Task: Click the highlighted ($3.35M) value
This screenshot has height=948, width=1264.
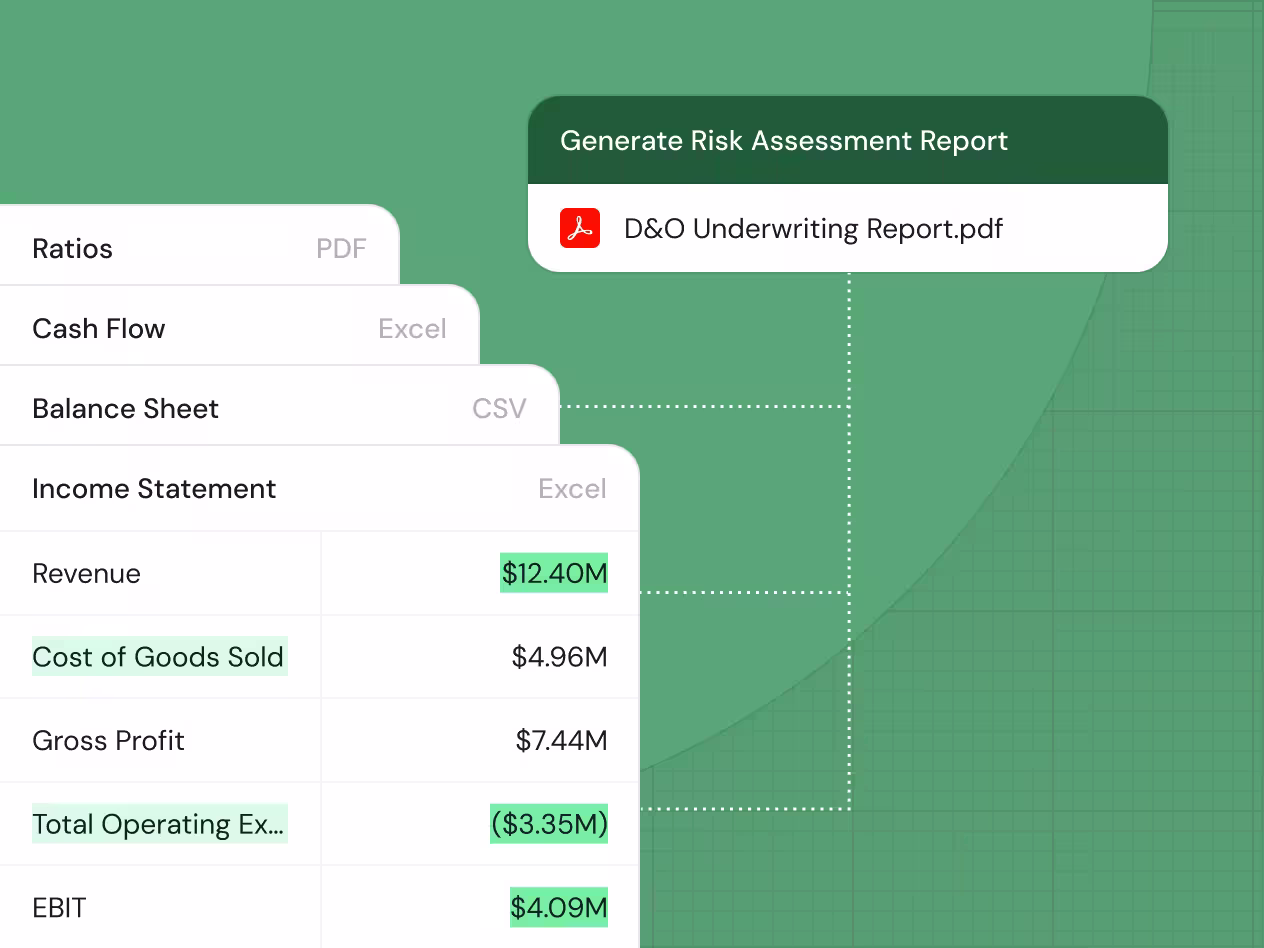Action: 549,824
